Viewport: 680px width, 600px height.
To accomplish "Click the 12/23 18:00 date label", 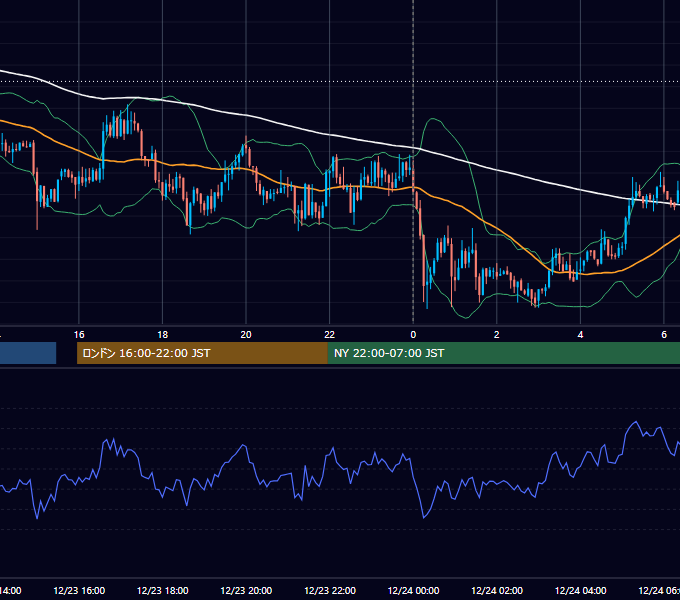I will click(x=163, y=590).
